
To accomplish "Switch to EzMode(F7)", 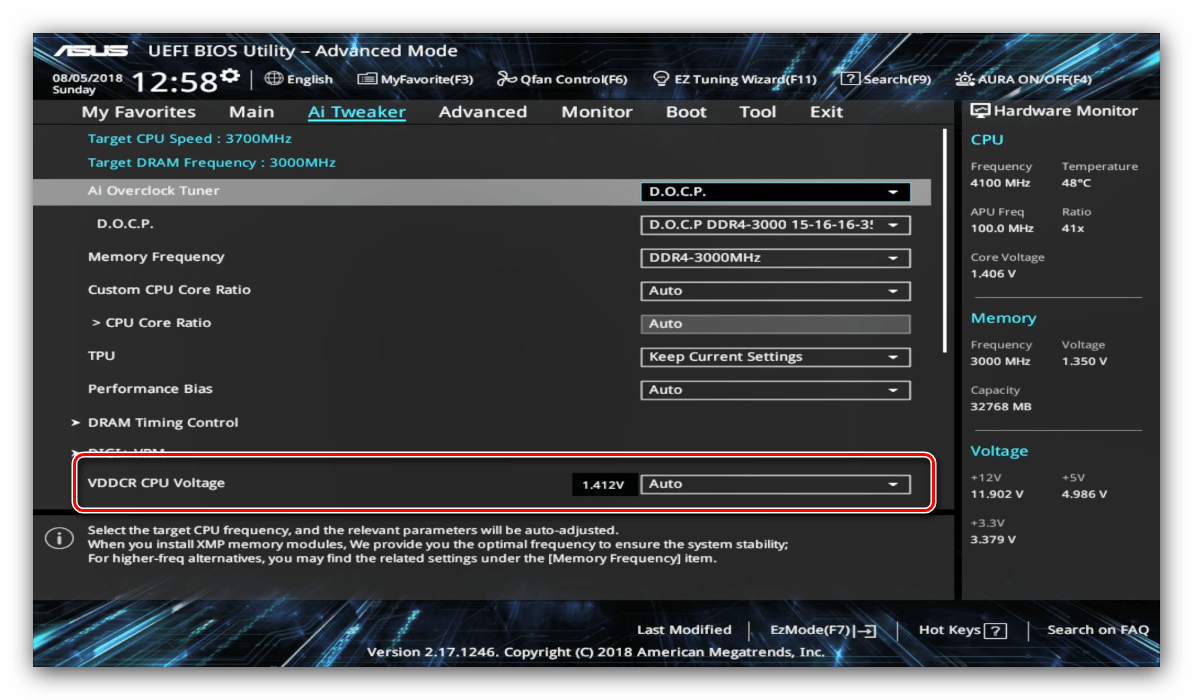I will coord(822,630).
